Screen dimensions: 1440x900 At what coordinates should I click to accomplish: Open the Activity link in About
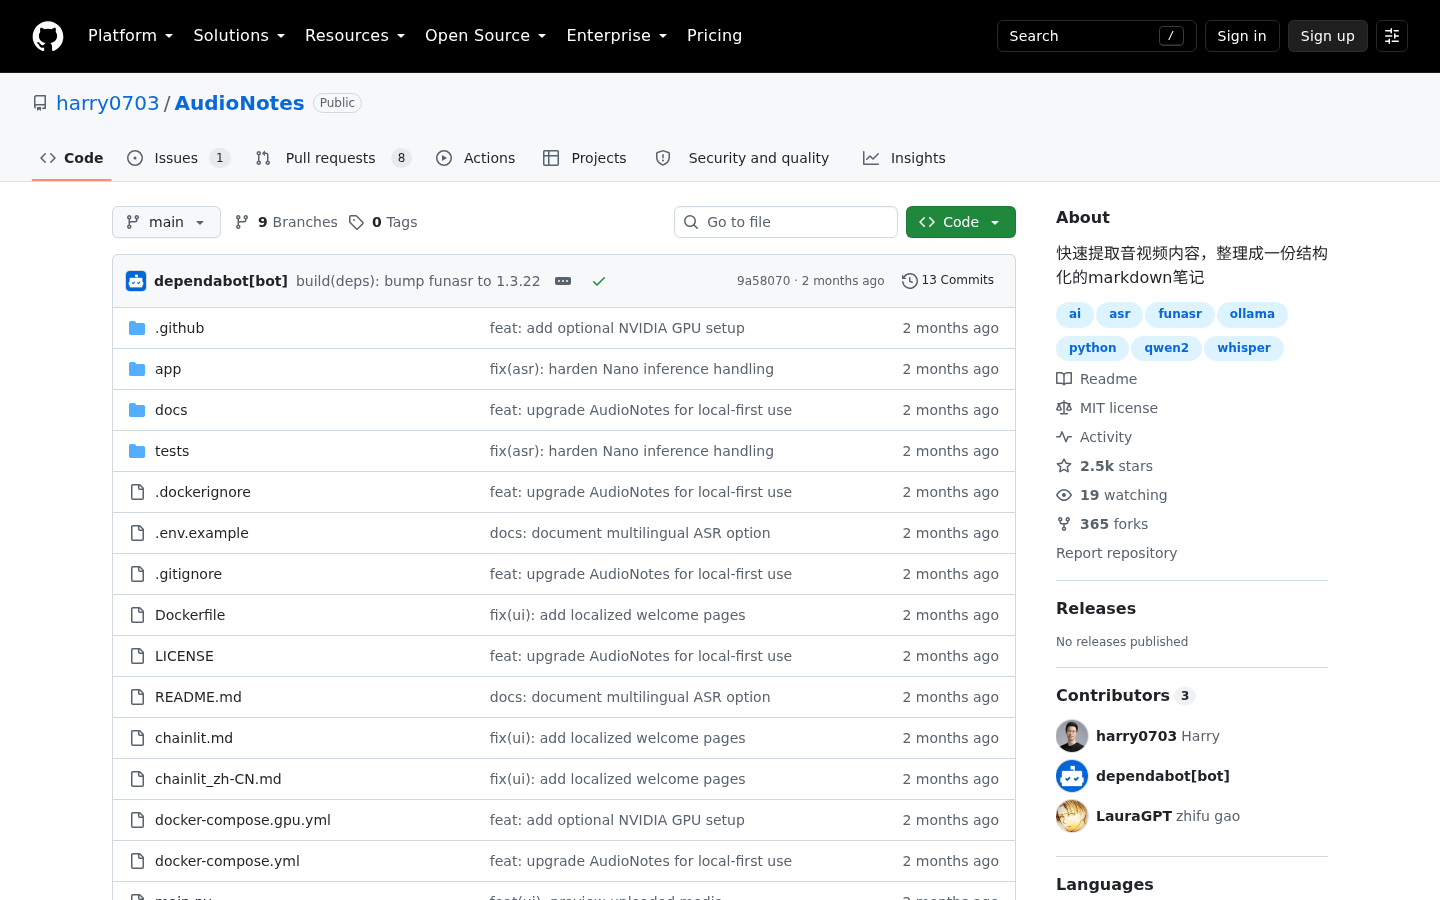[1094, 437]
